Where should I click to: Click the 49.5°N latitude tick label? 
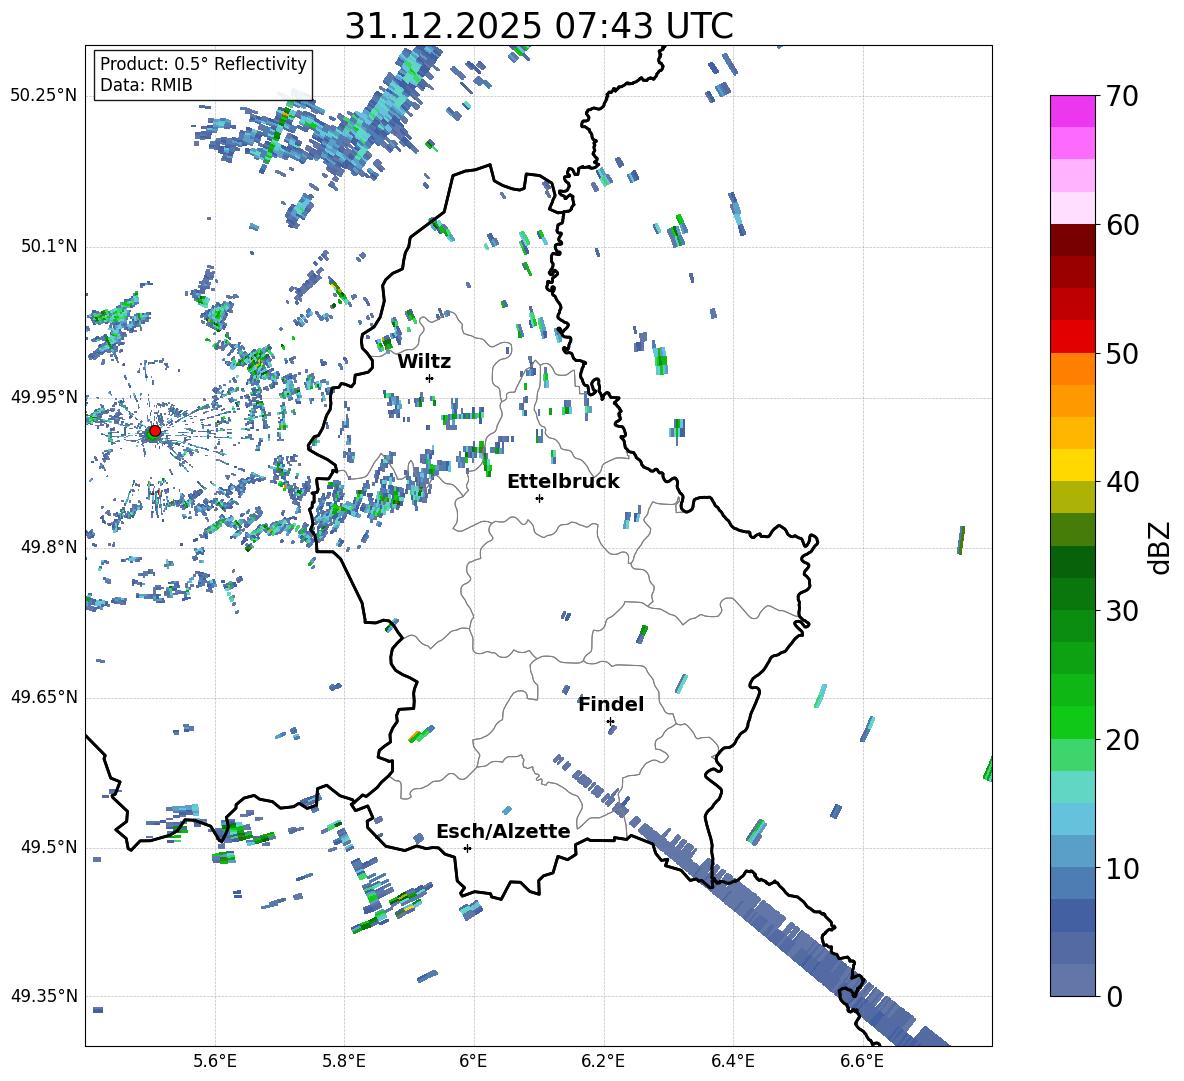(49, 847)
